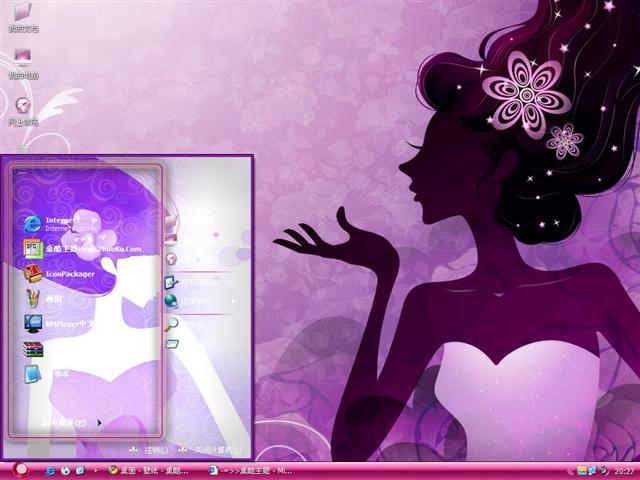
Task: Expand the Connect To submenu arrow
Action: tap(233, 301)
